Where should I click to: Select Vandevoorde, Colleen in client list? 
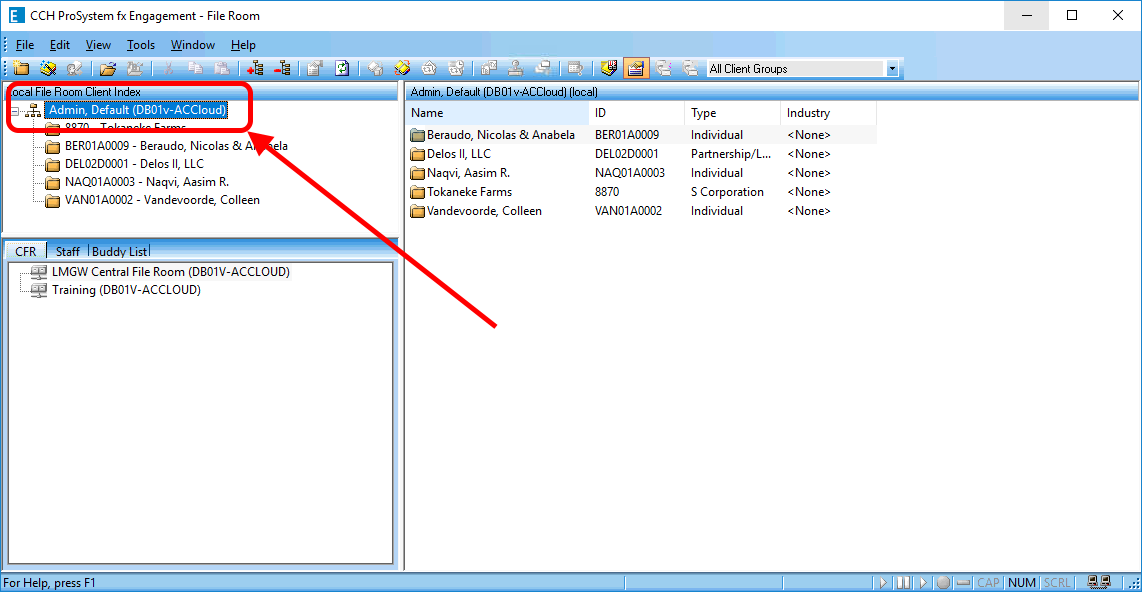[484, 210]
